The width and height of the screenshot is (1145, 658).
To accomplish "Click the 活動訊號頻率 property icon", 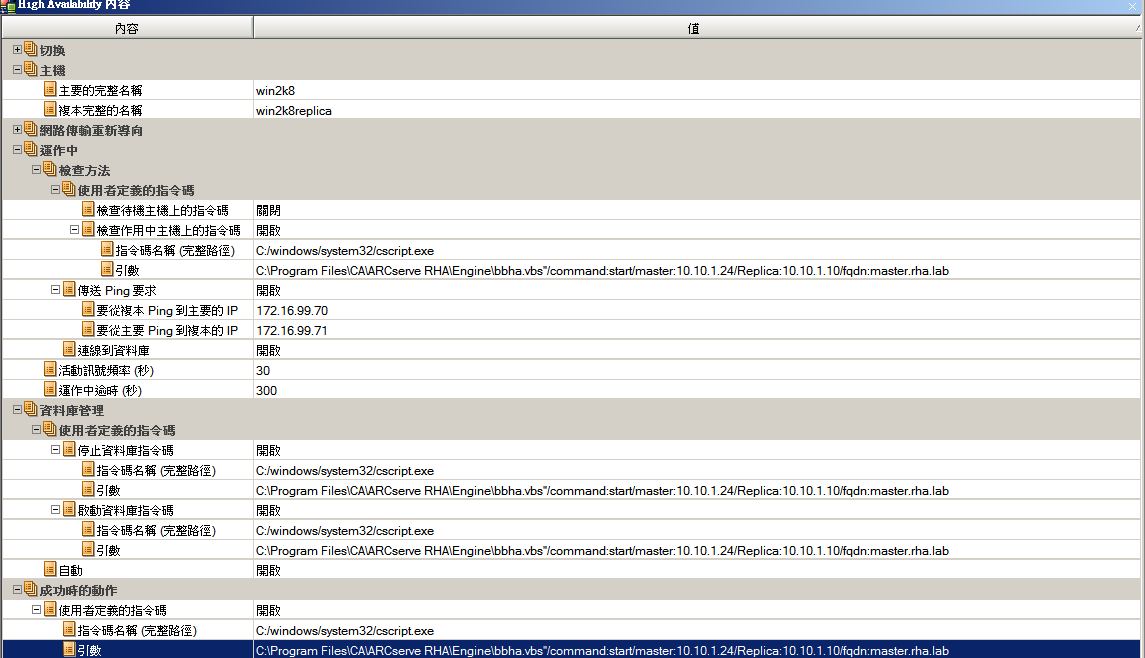I will coord(50,369).
